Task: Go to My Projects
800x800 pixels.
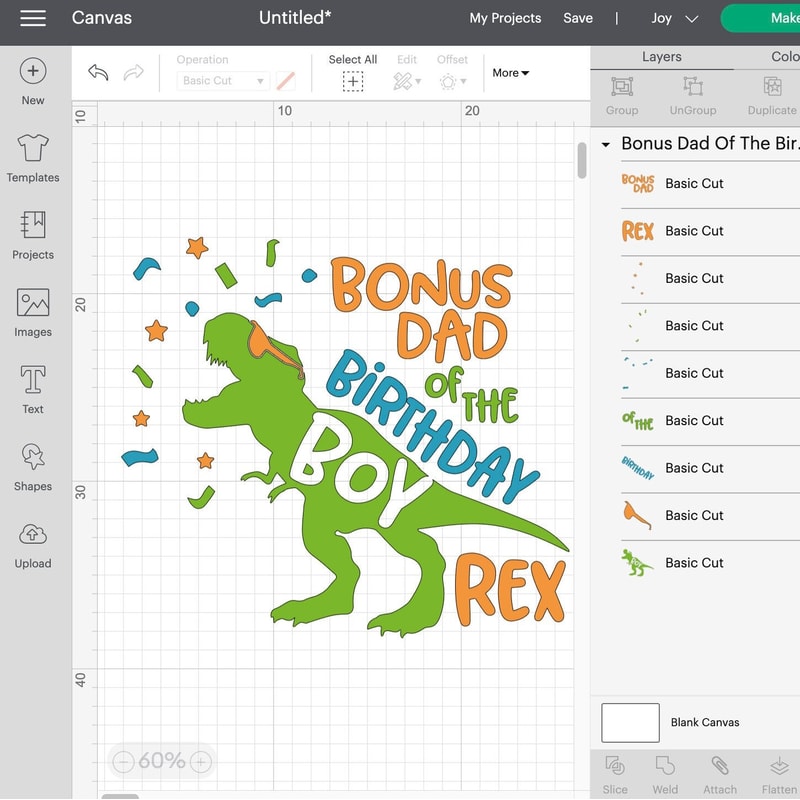Action: tap(506, 17)
